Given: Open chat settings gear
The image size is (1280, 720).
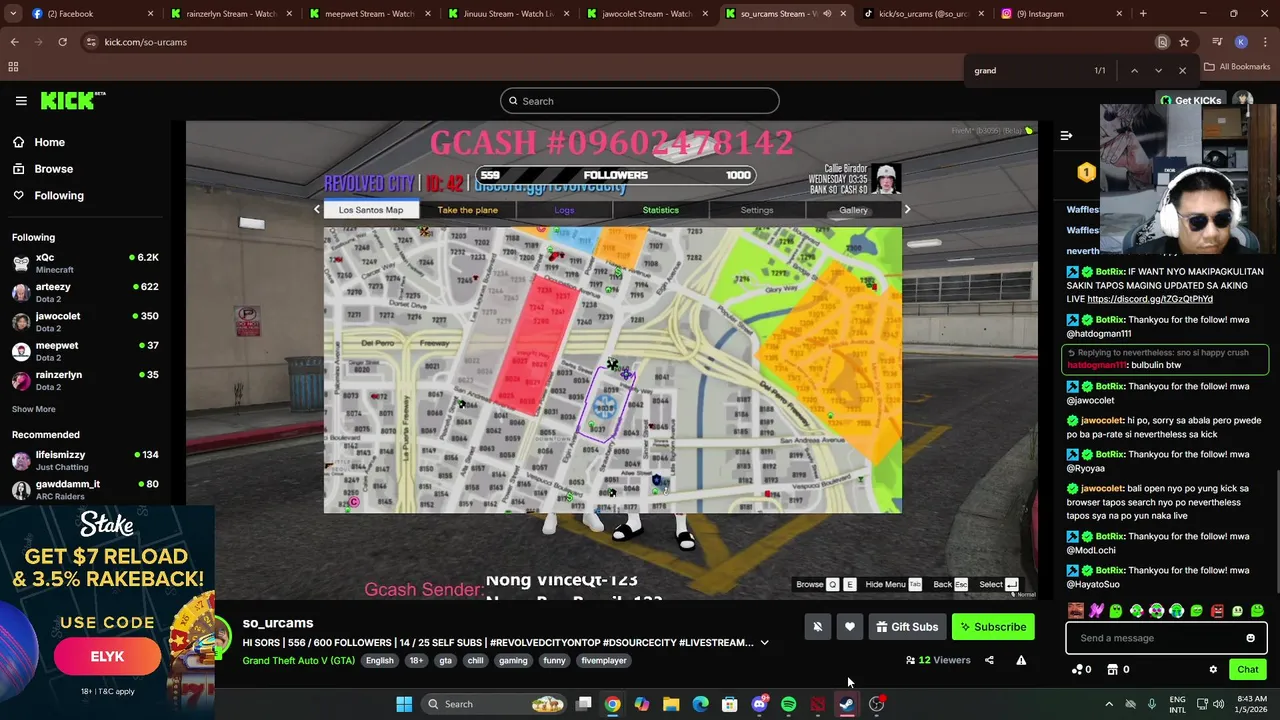Looking at the screenshot, I should pyautogui.click(x=1213, y=670).
